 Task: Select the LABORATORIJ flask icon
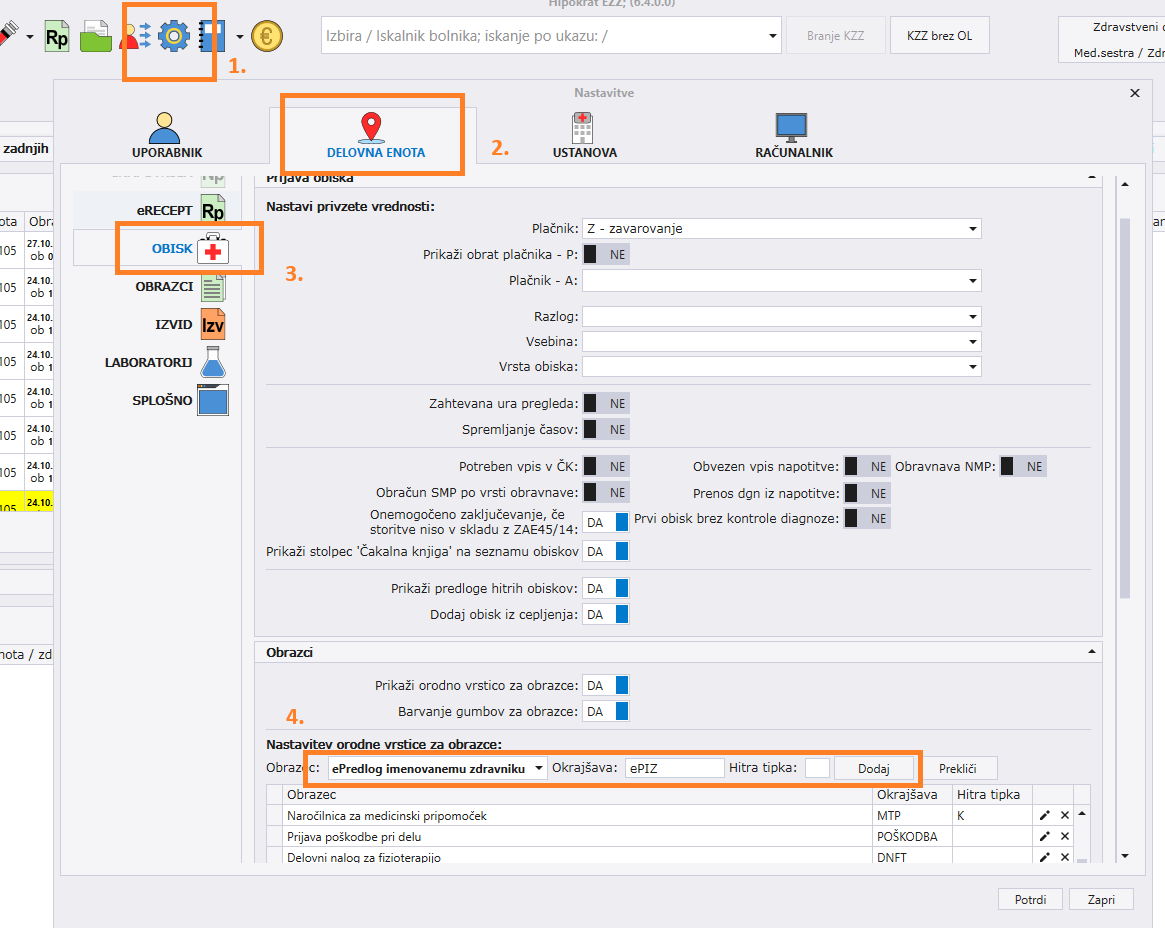[x=213, y=363]
